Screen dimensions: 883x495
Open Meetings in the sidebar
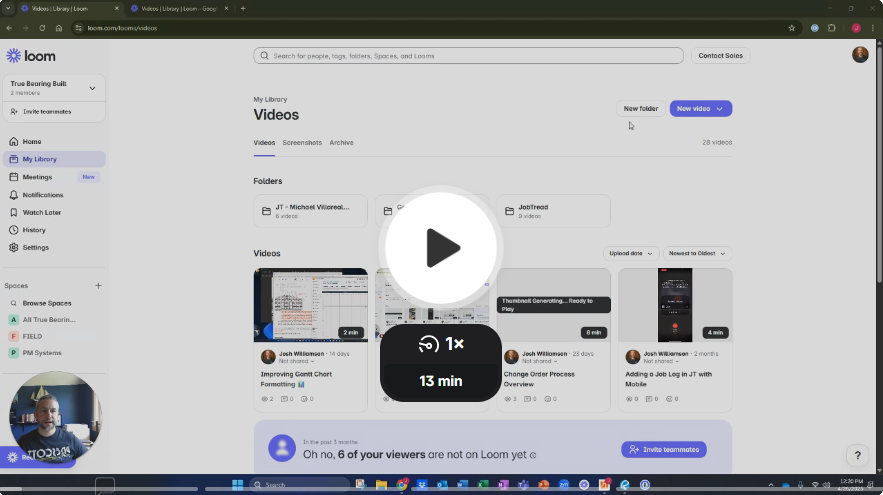pos(54,177)
